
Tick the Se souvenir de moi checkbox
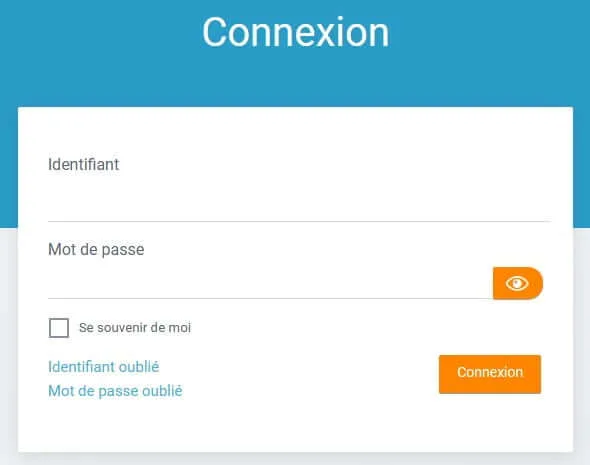[59, 328]
